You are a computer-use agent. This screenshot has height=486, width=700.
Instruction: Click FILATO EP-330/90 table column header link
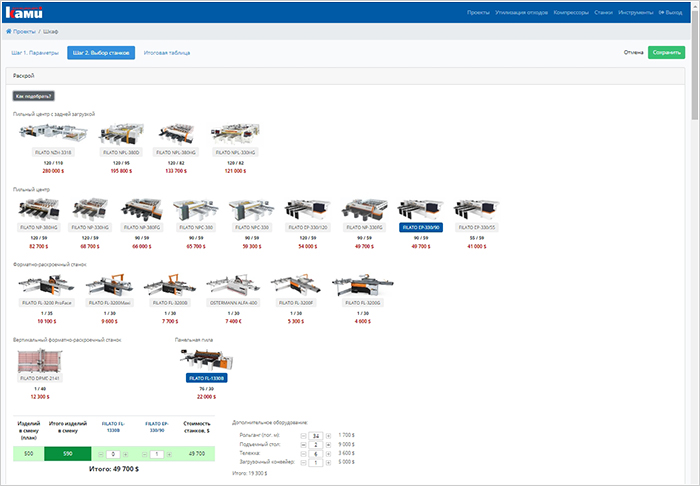pyautogui.click(x=157, y=427)
